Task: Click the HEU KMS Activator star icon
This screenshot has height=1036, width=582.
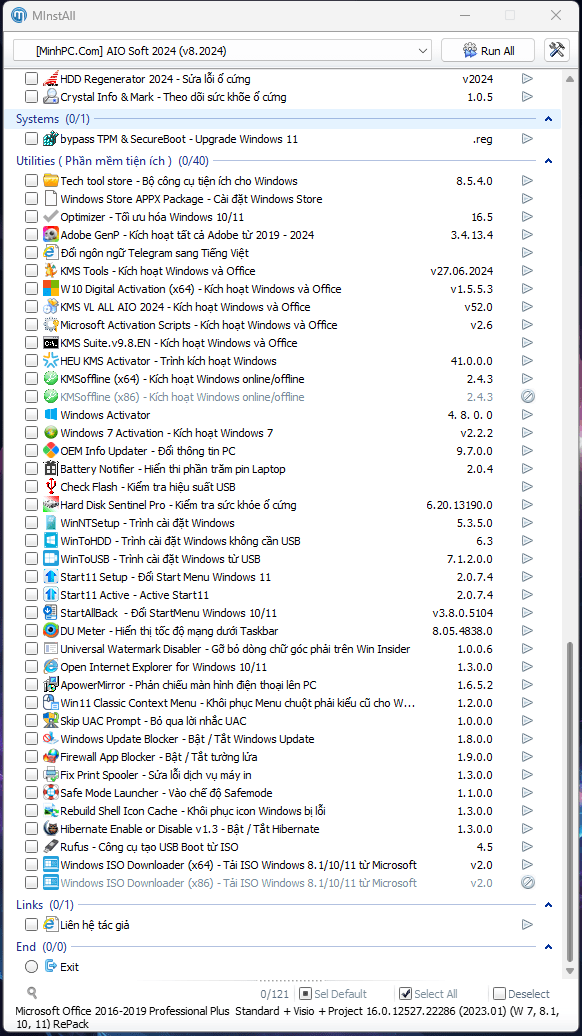Action: coord(51,361)
